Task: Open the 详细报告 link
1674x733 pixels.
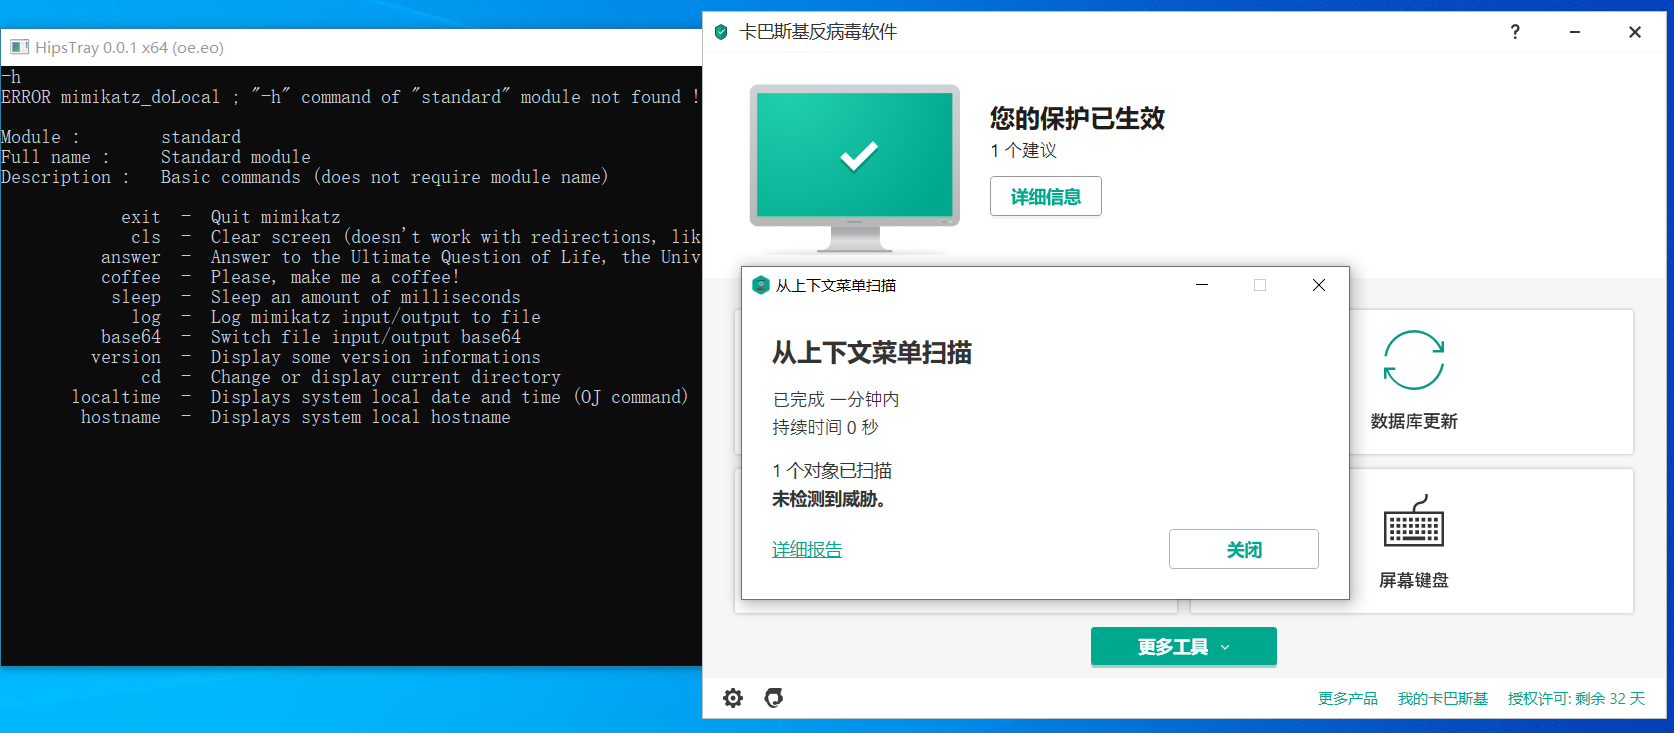Action: pyautogui.click(x=807, y=549)
